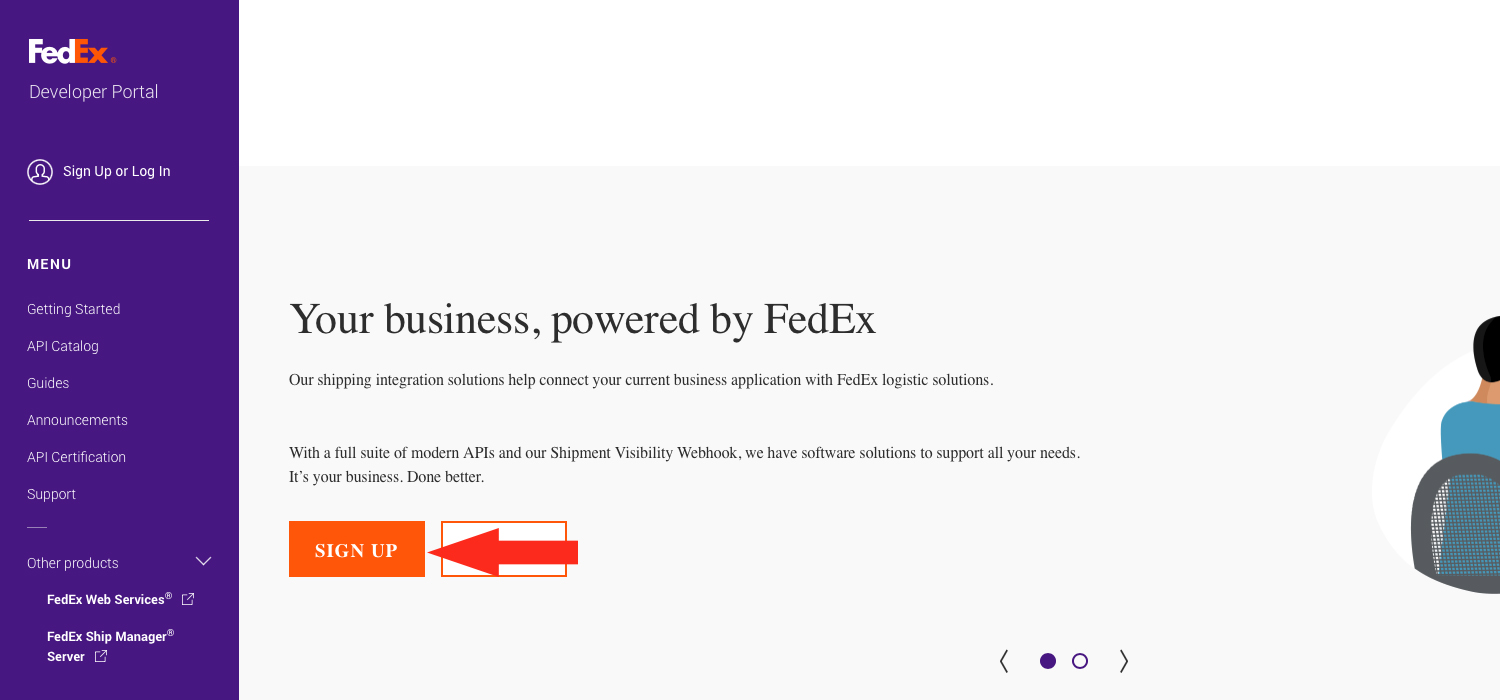Screen dimensions: 1500x700
Task: Click the Developer Portal heading
Action: 93,91
